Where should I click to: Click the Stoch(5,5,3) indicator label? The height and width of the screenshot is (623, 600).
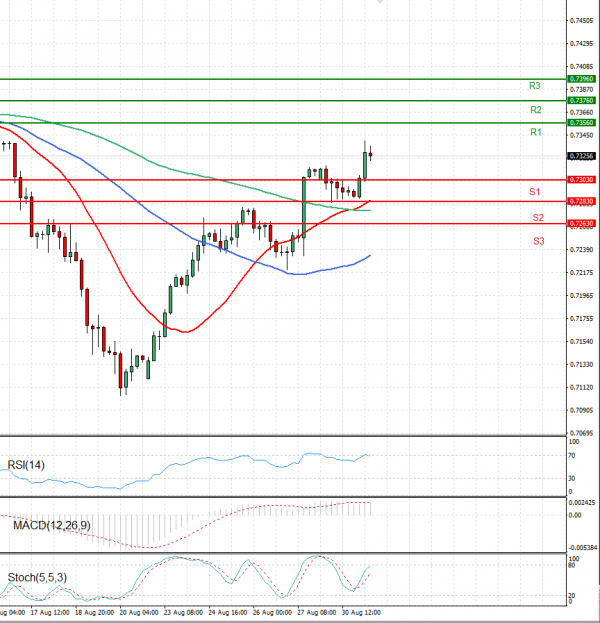pyautogui.click(x=37, y=577)
